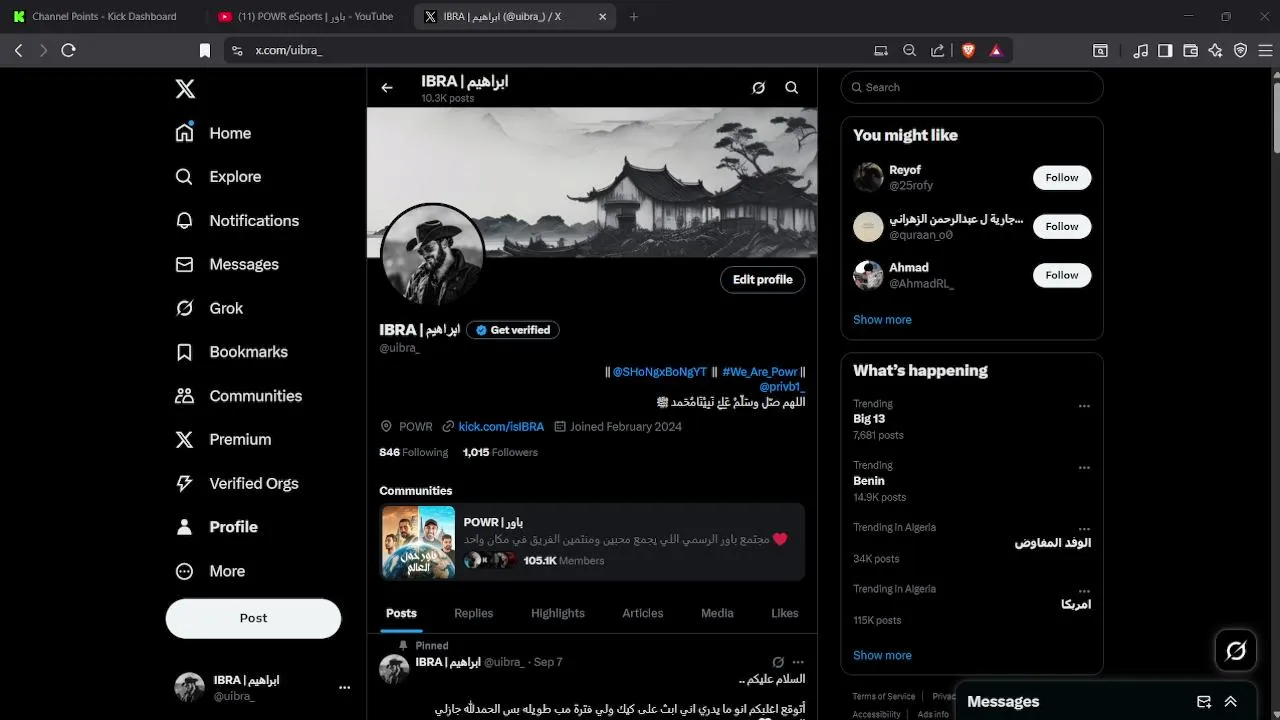Screen dimensions: 1280x720
Task: Reload the page
Action: [x=68, y=50]
